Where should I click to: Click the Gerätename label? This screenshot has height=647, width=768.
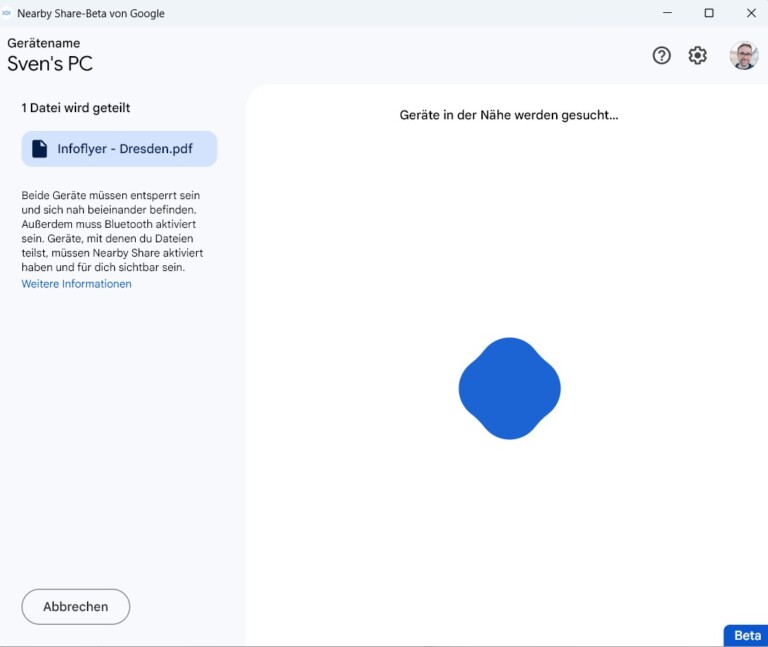tap(44, 43)
